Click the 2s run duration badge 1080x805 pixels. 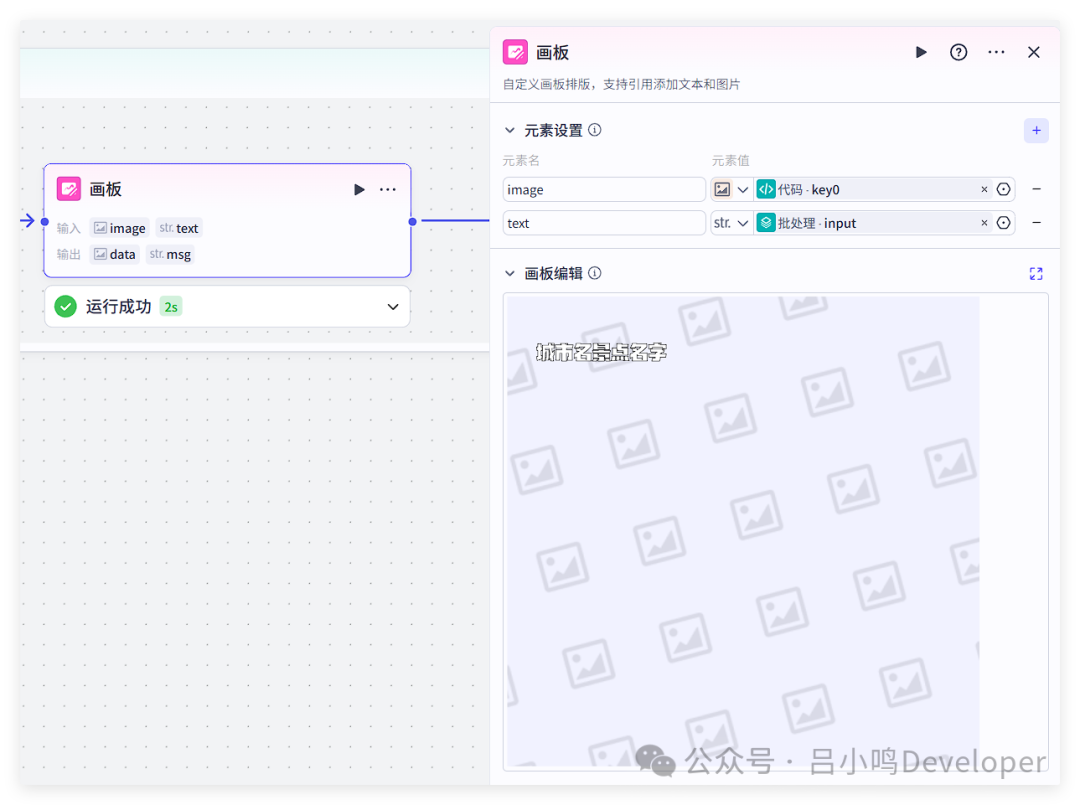coord(171,307)
